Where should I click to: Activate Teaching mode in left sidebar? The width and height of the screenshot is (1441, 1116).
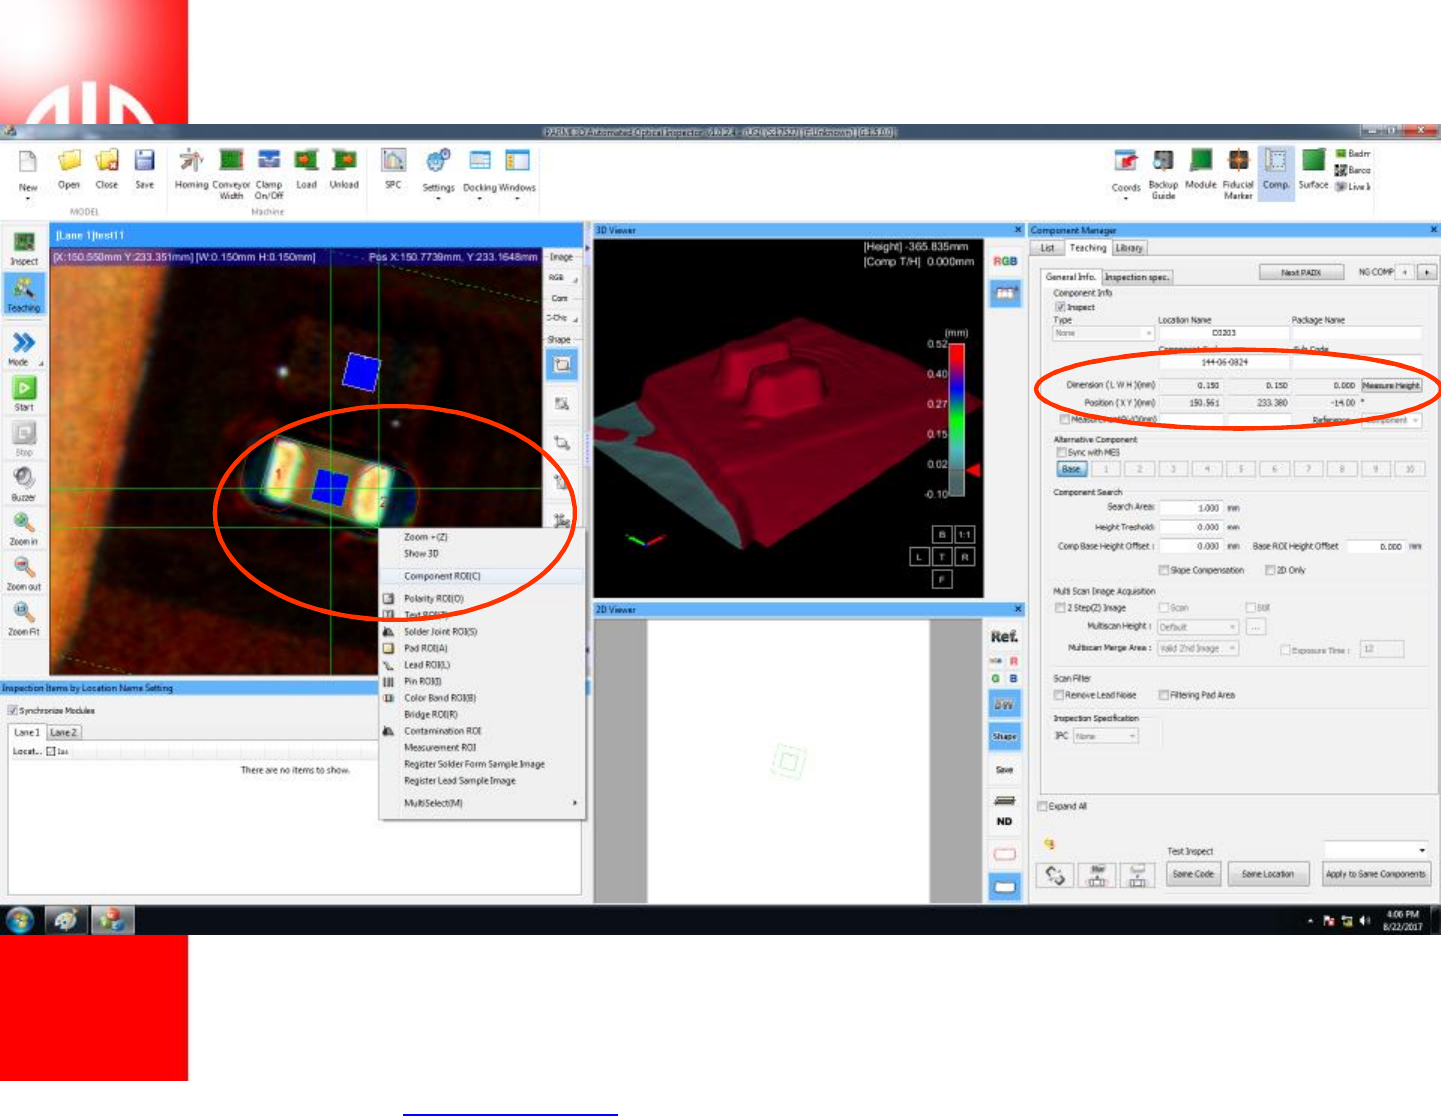tap(24, 295)
